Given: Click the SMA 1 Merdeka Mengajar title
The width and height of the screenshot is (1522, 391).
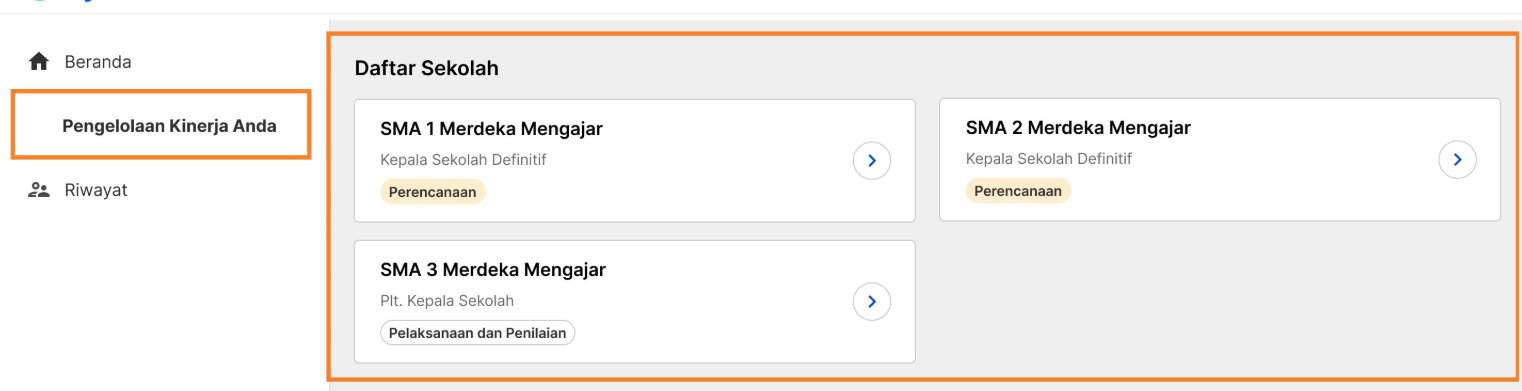Looking at the screenshot, I should [x=491, y=128].
